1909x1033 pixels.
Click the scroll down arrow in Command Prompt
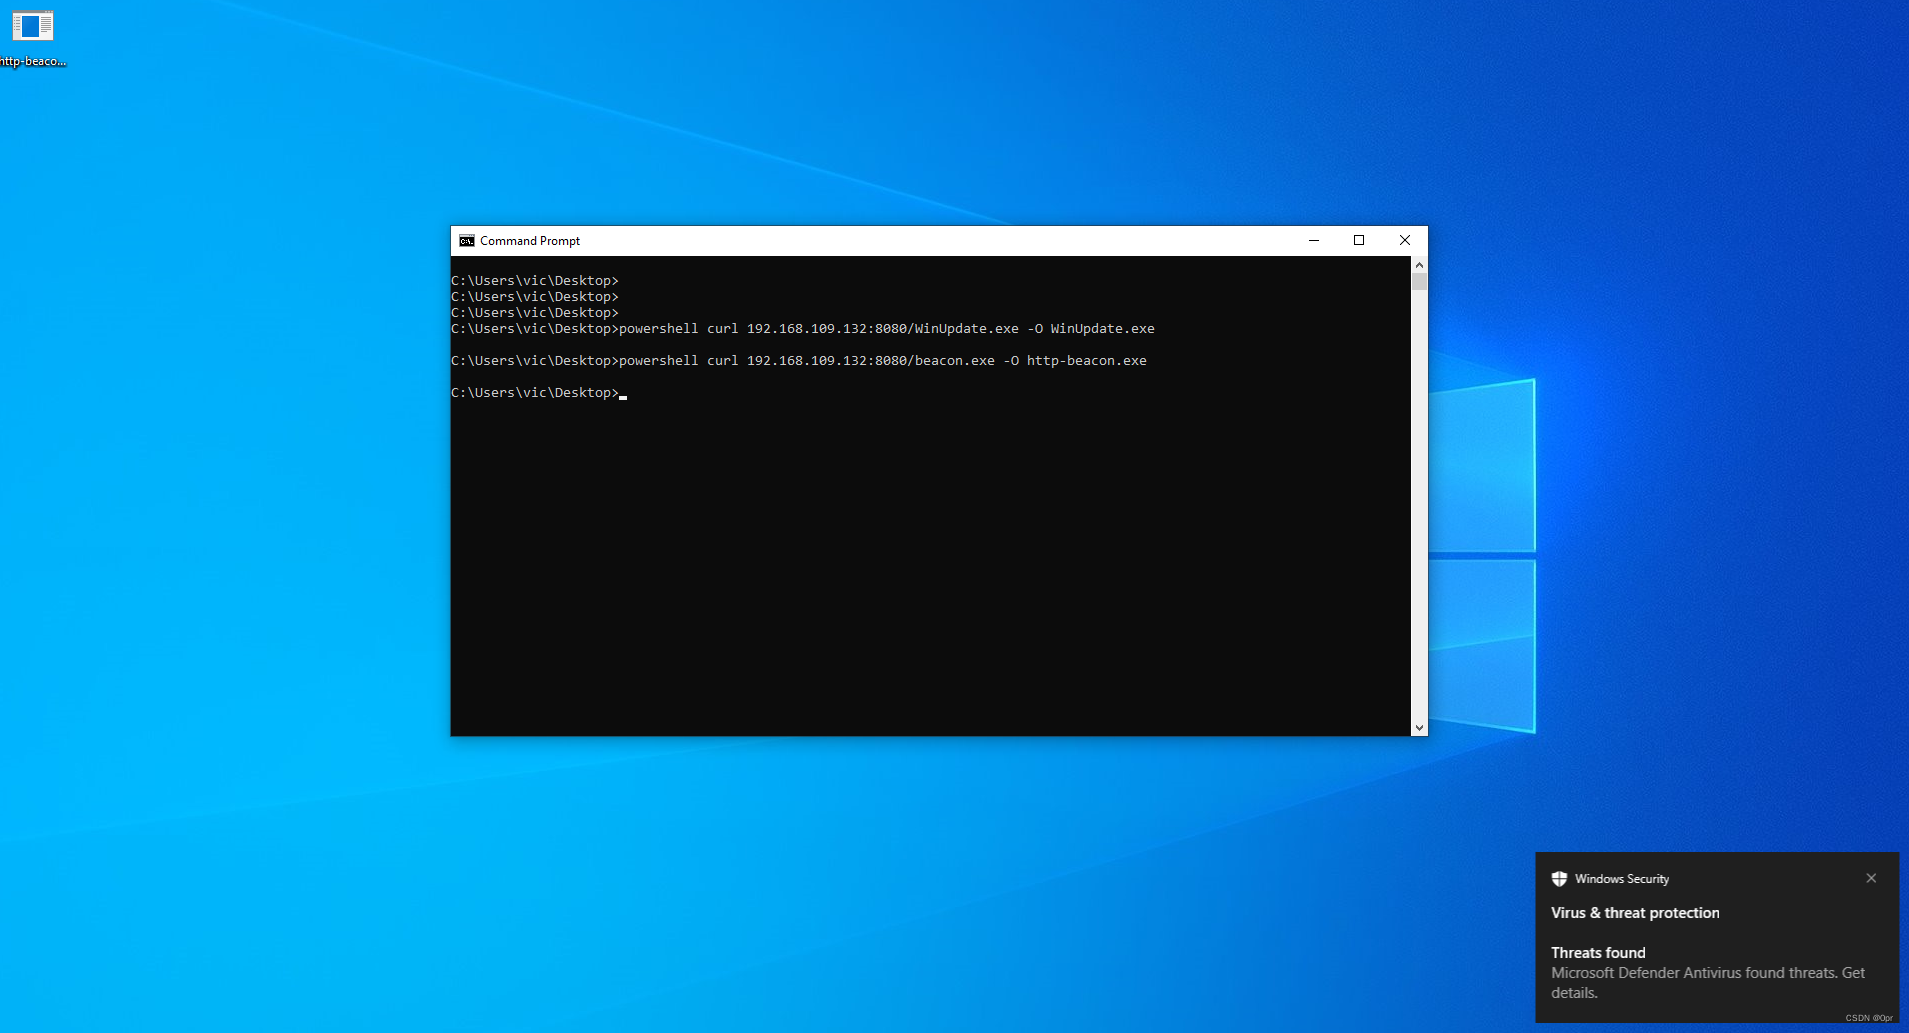1419,728
